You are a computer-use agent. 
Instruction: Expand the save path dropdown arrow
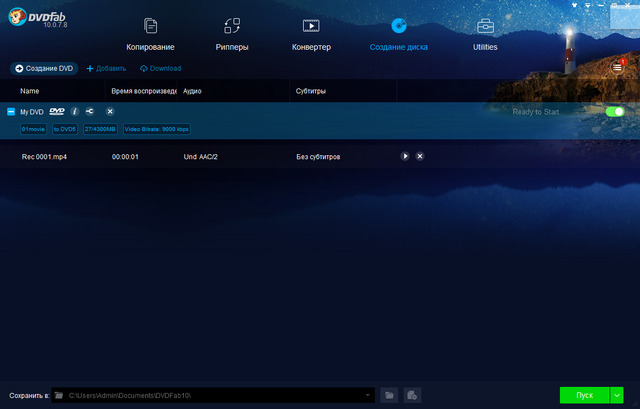[x=367, y=395]
